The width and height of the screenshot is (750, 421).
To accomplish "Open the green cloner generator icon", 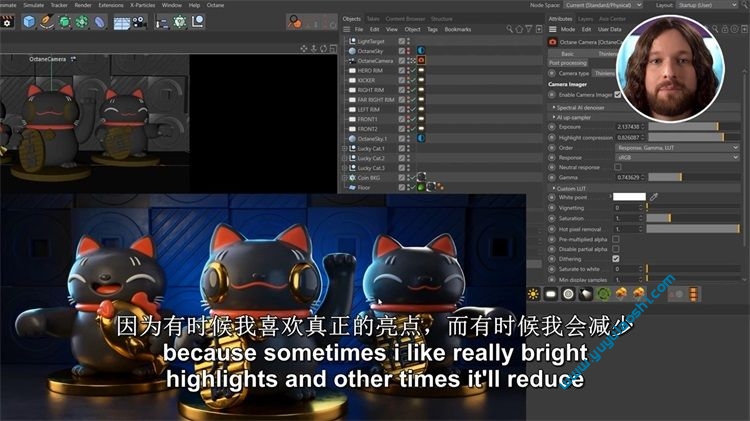I will [82, 22].
